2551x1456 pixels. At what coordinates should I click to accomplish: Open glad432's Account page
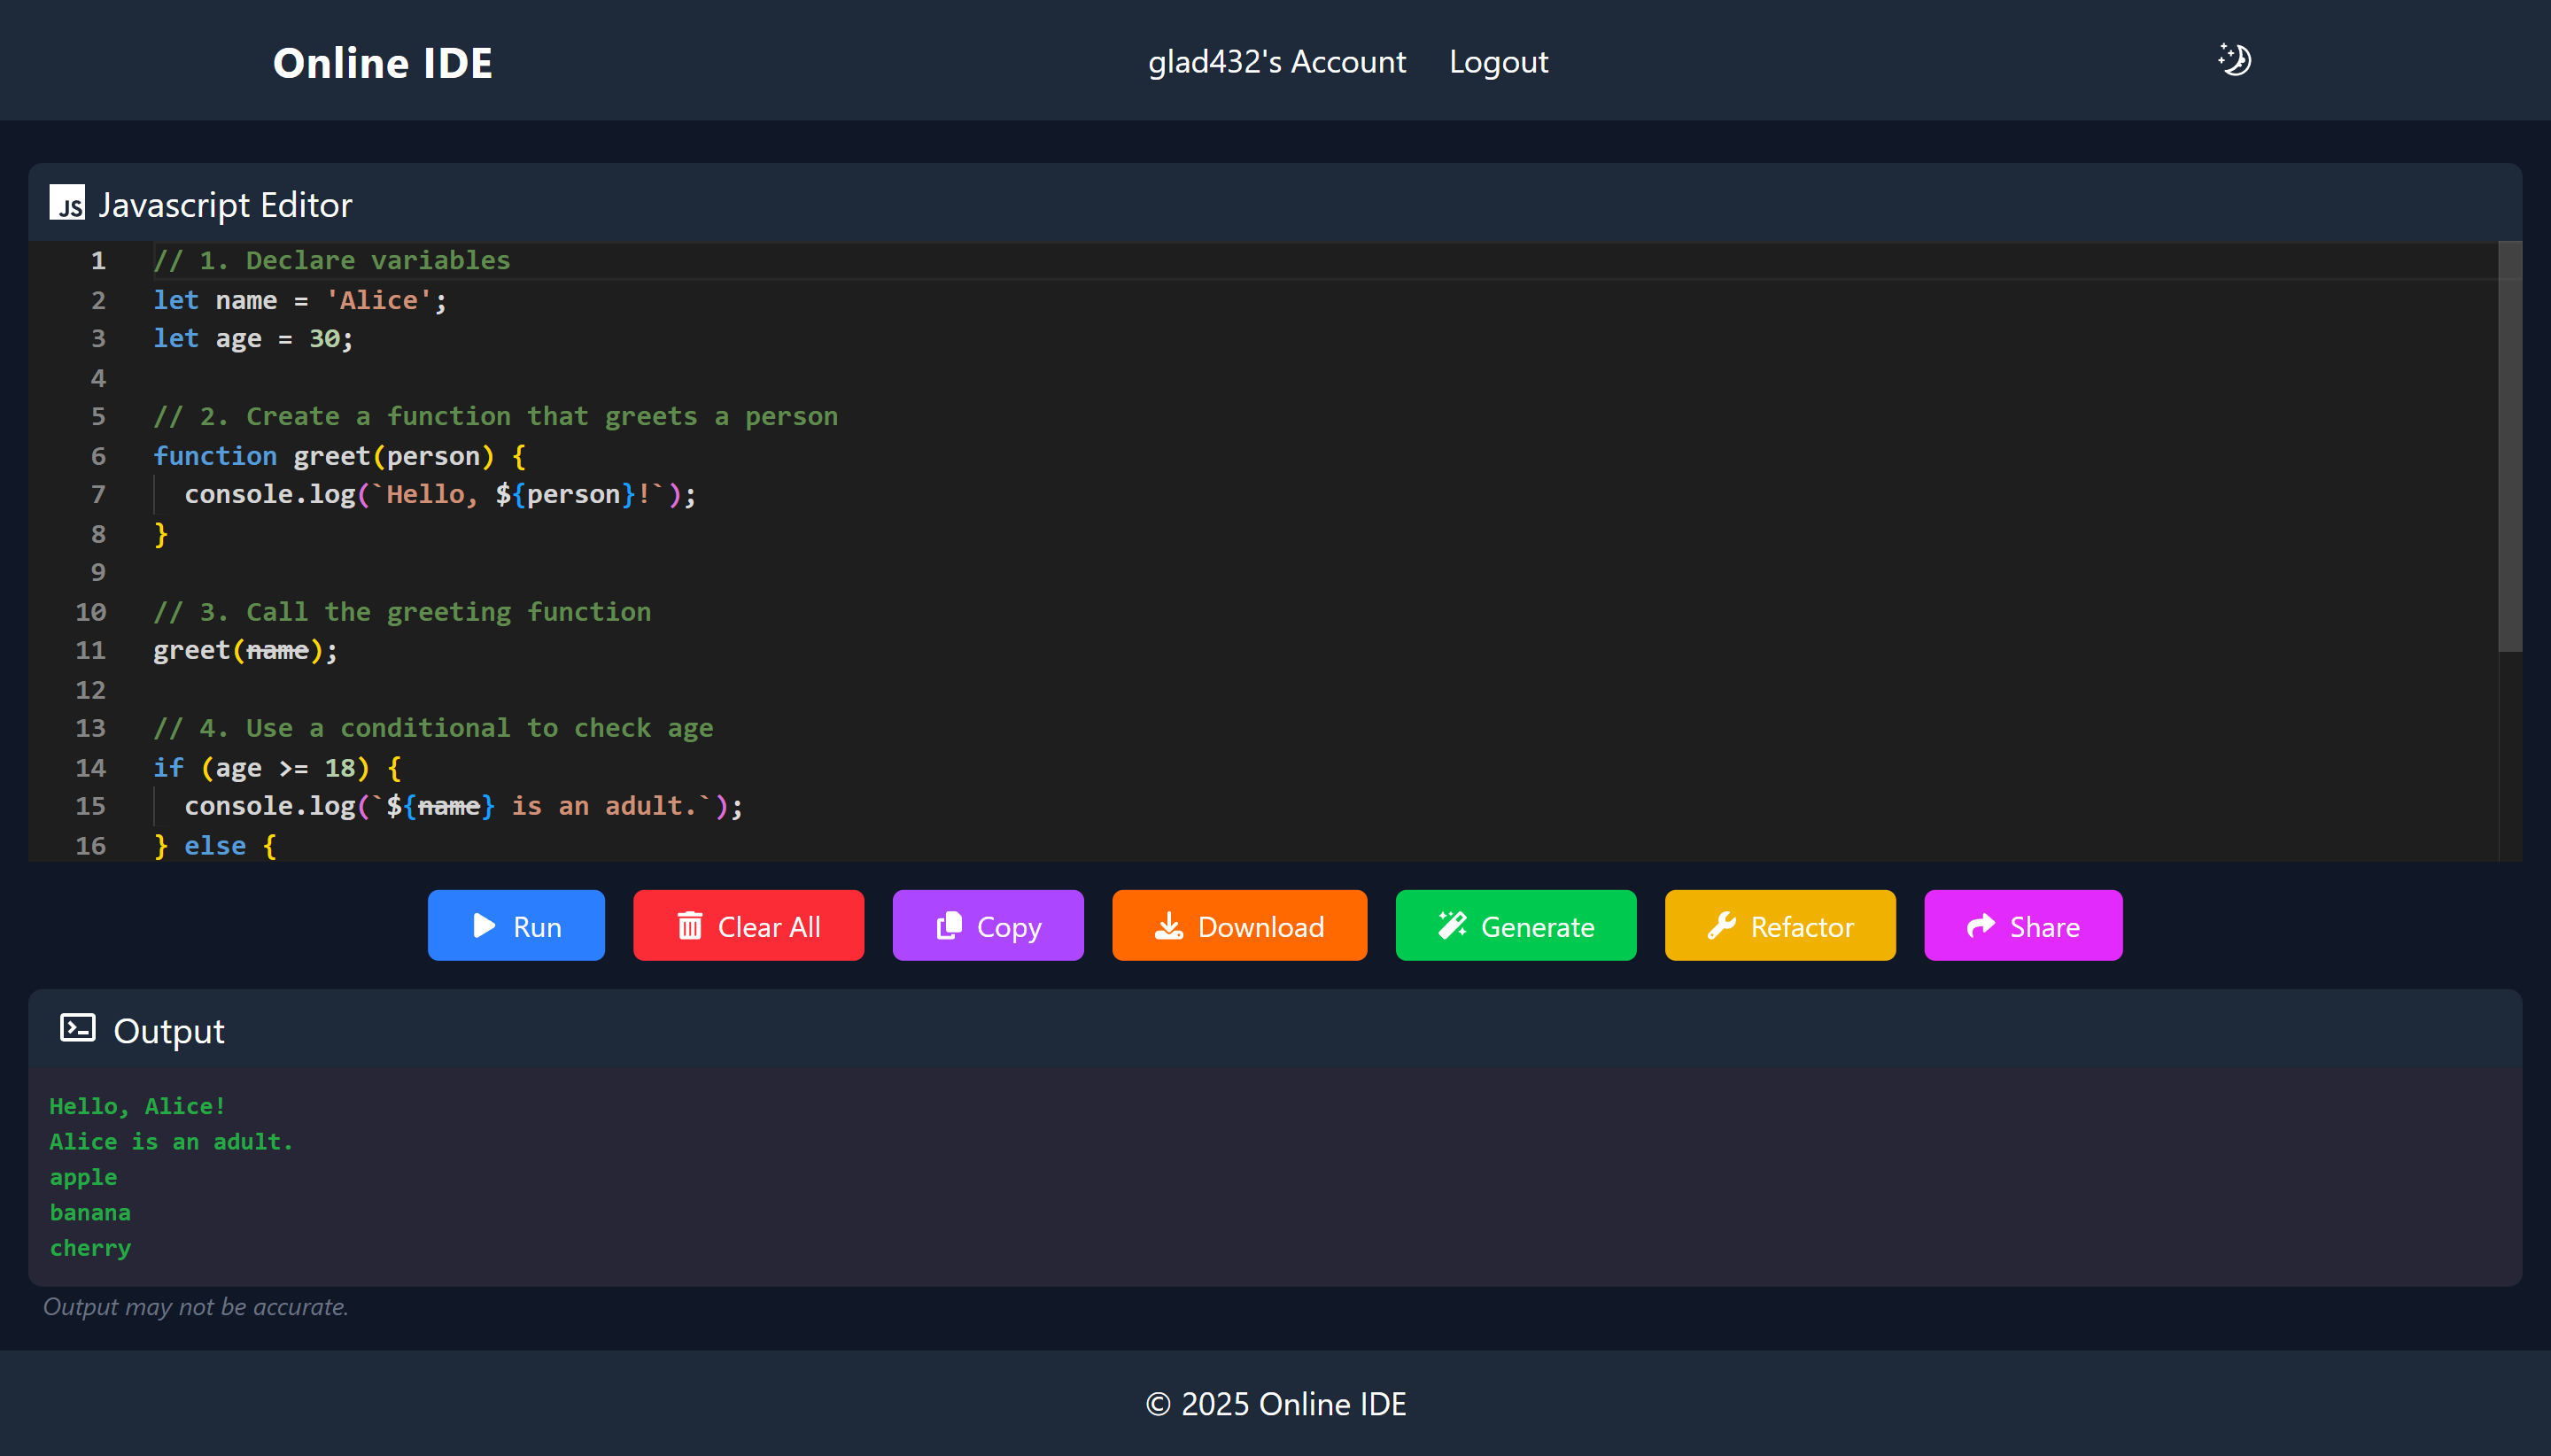[x=1277, y=62]
